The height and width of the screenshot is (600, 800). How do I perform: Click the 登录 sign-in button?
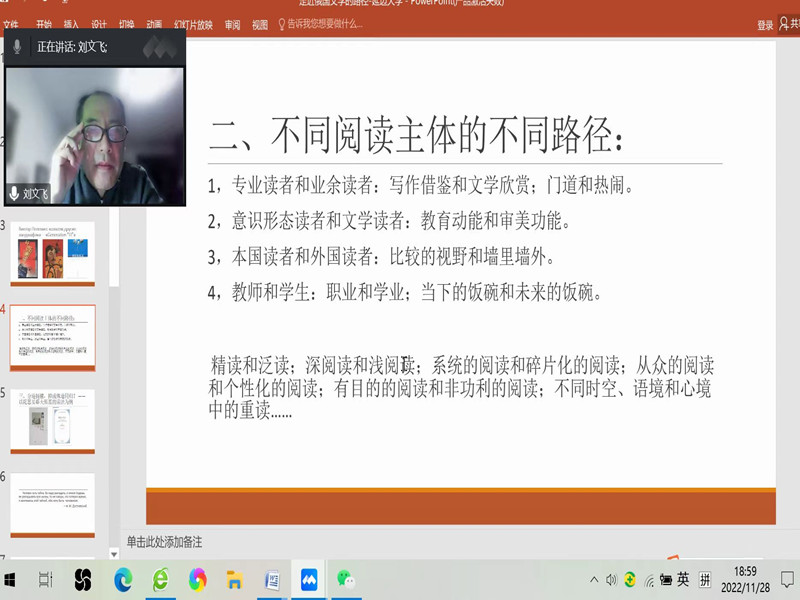point(765,25)
